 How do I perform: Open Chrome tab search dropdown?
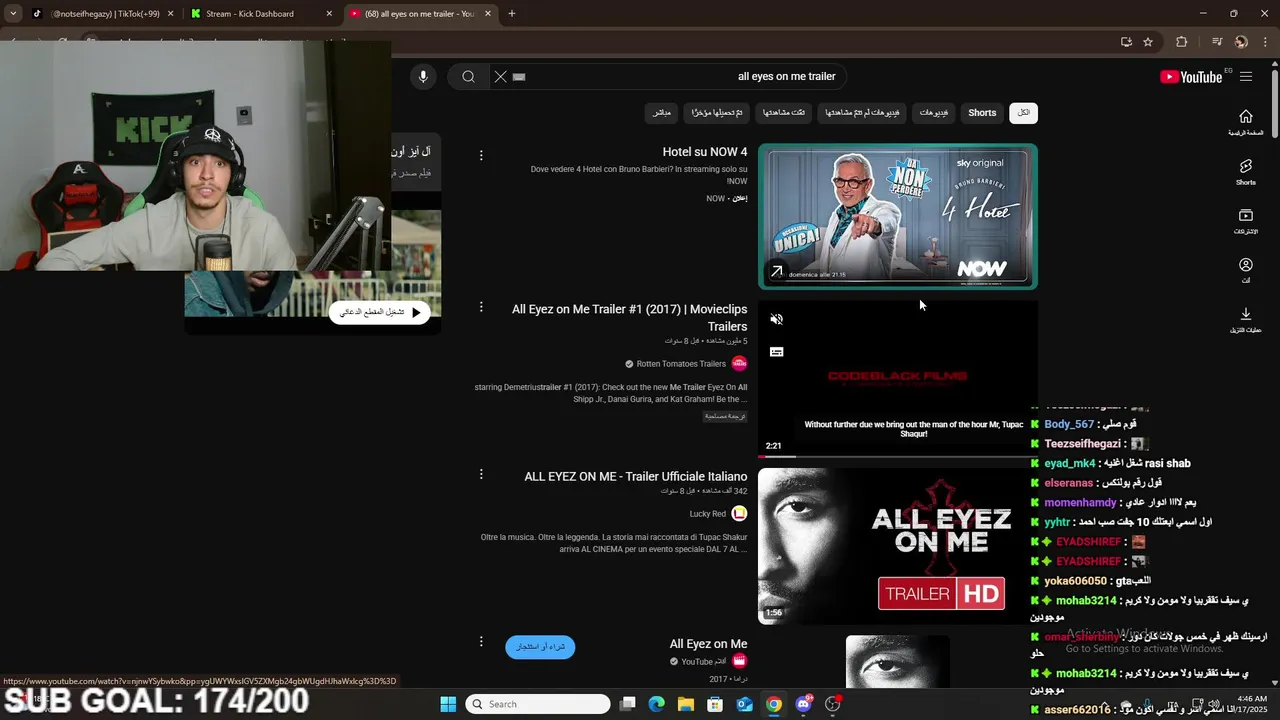click(x=13, y=14)
